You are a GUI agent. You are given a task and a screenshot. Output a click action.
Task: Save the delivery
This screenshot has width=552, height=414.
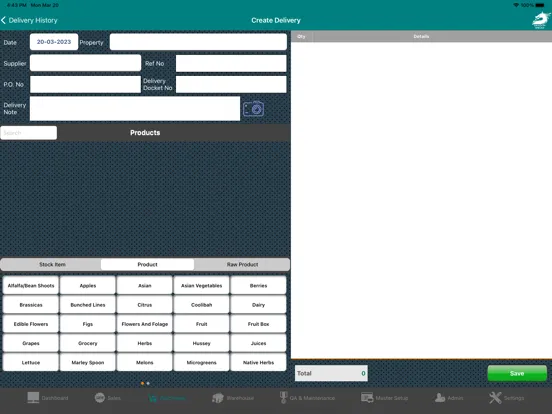coord(517,373)
